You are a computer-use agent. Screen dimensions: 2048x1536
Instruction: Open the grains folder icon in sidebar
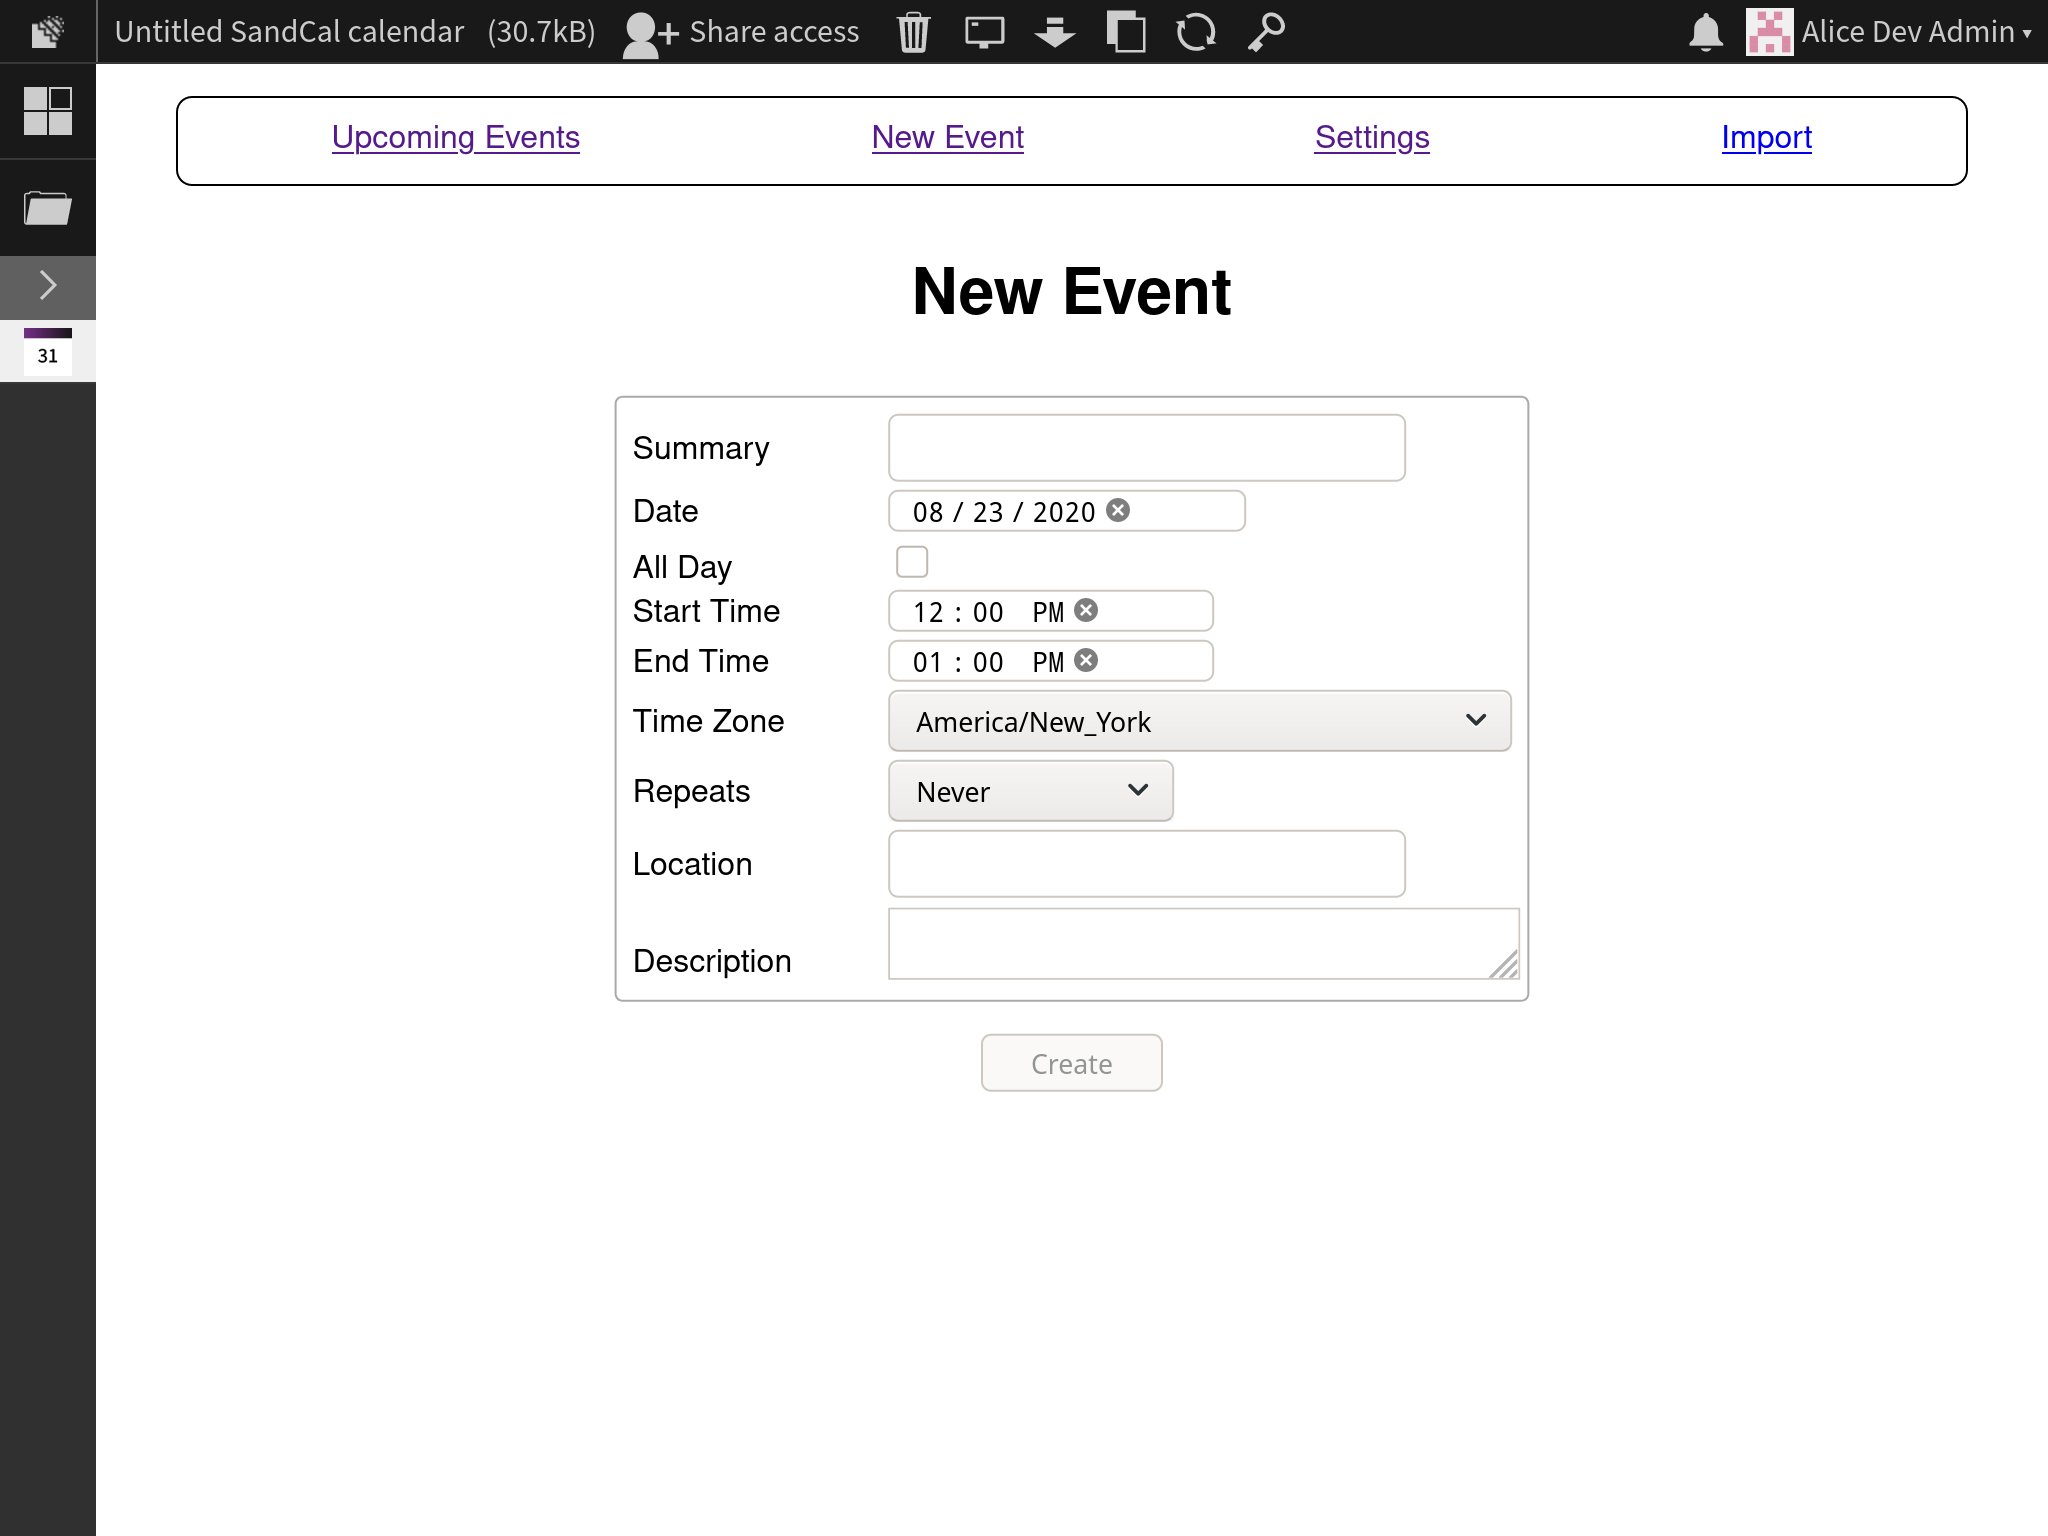[47, 208]
